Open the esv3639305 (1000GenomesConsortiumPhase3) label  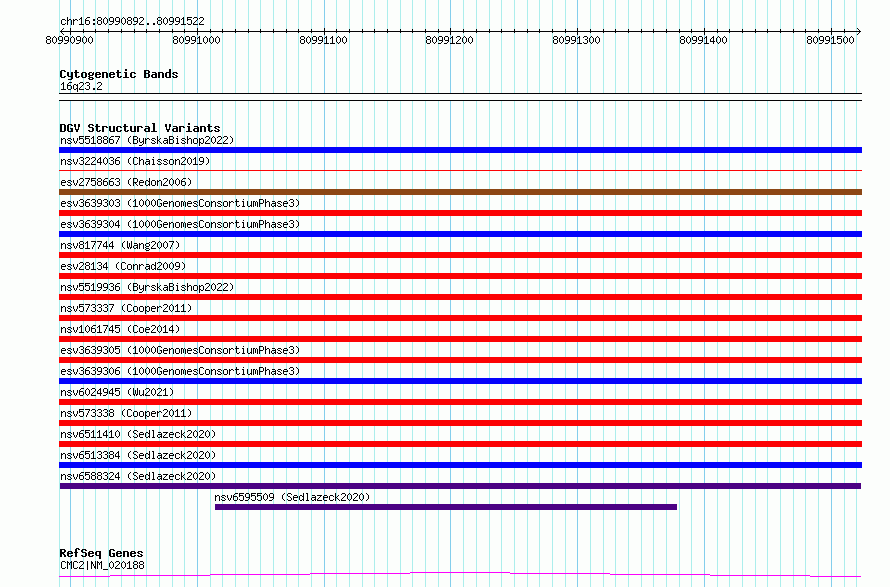tap(180, 350)
